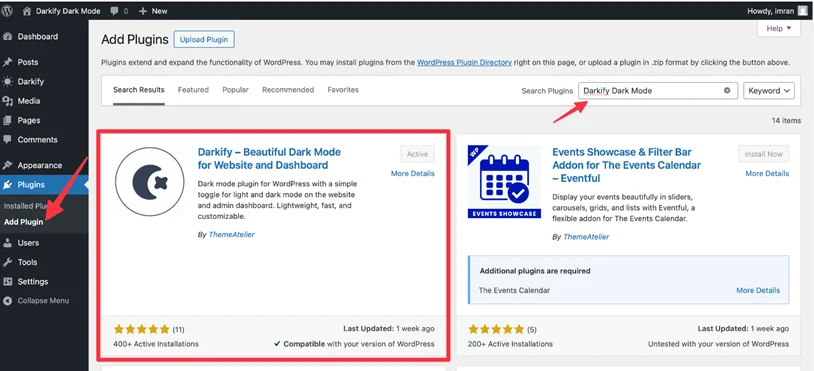
Task: Click the Pages icon in sidebar
Action: [7, 120]
